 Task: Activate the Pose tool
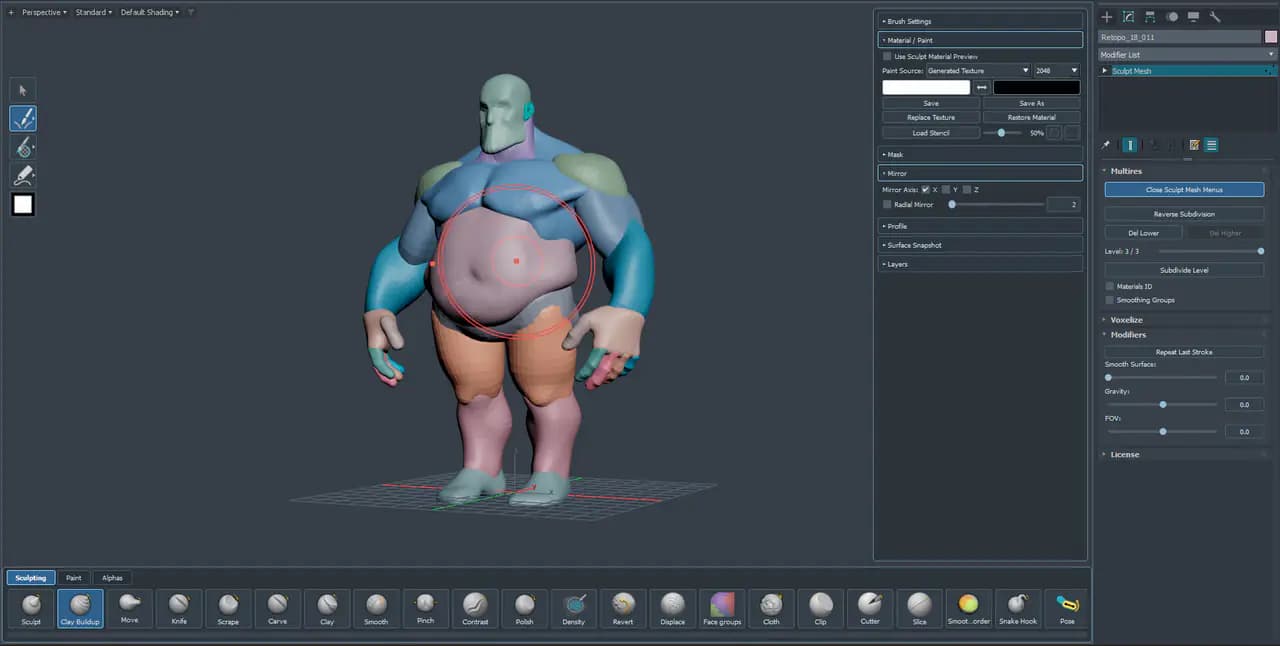click(x=1067, y=608)
